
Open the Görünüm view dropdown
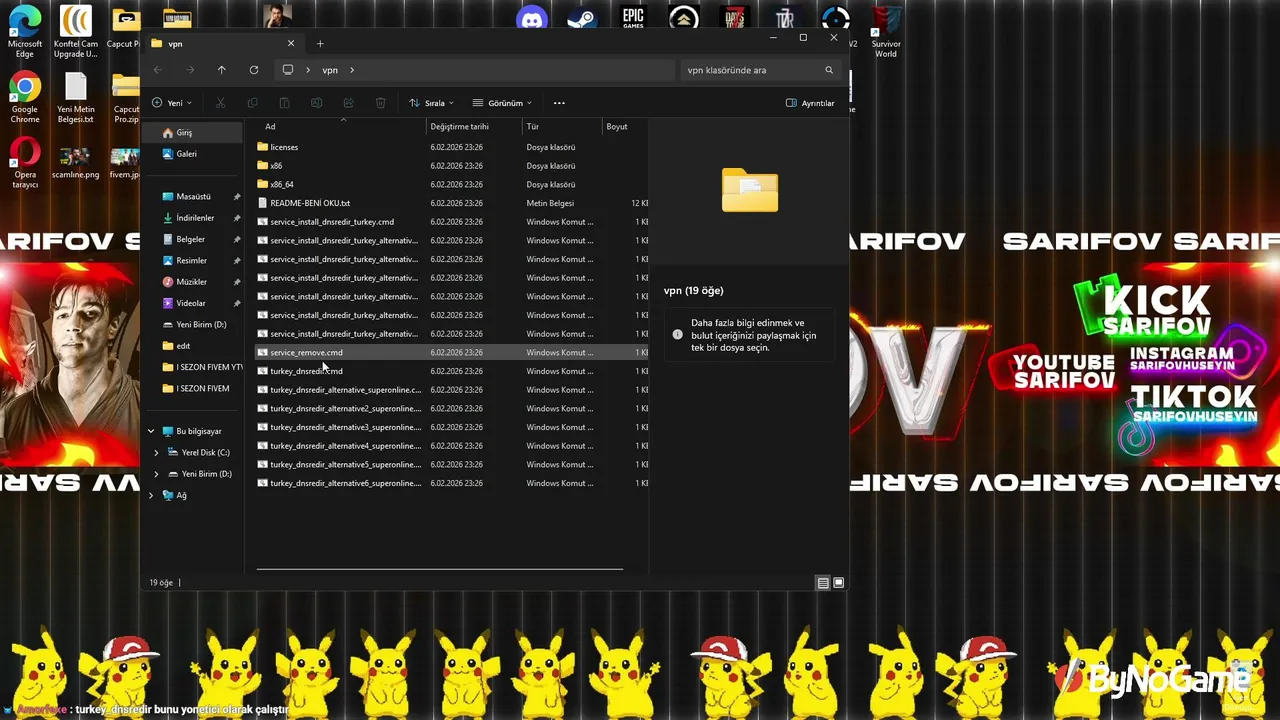click(x=503, y=103)
